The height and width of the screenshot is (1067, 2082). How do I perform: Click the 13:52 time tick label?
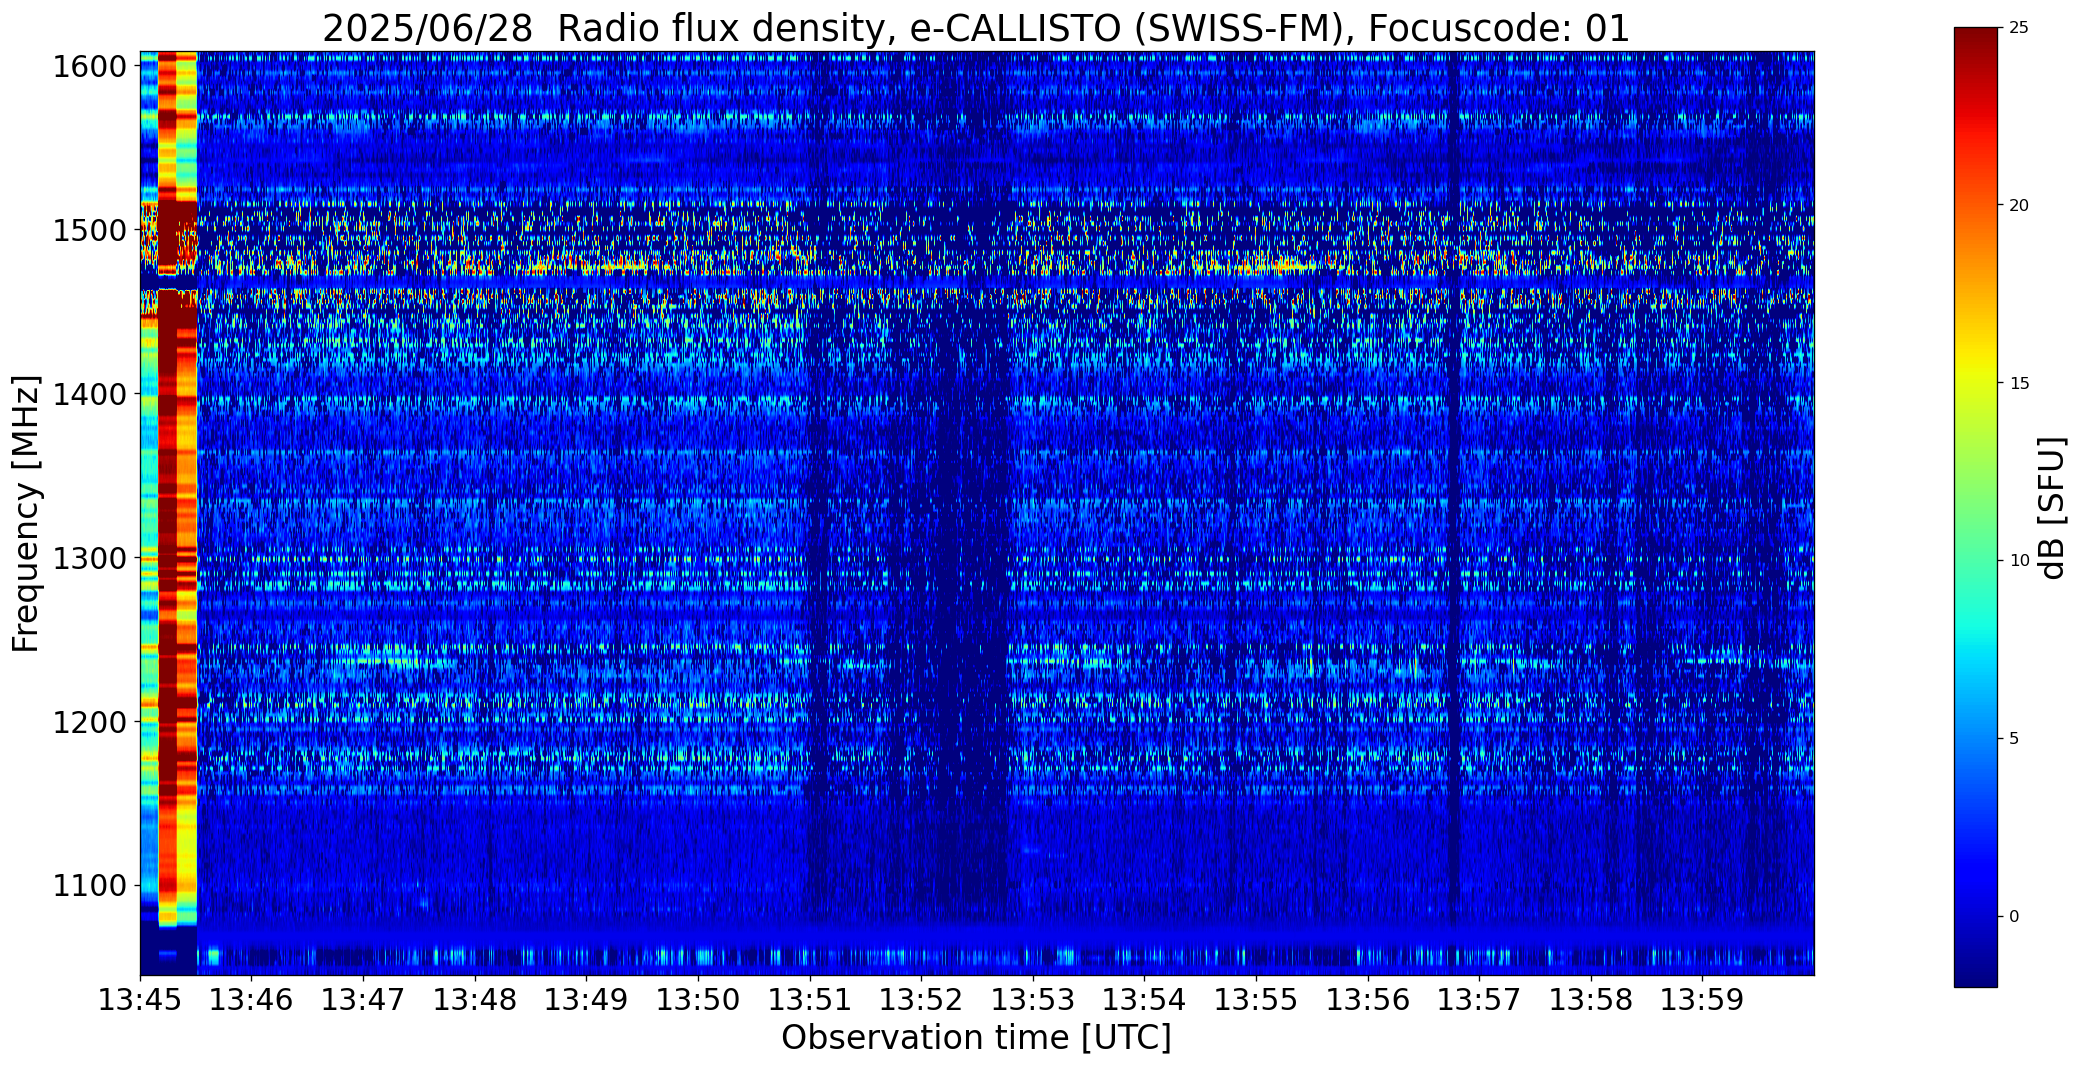pyautogui.click(x=922, y=1000)
